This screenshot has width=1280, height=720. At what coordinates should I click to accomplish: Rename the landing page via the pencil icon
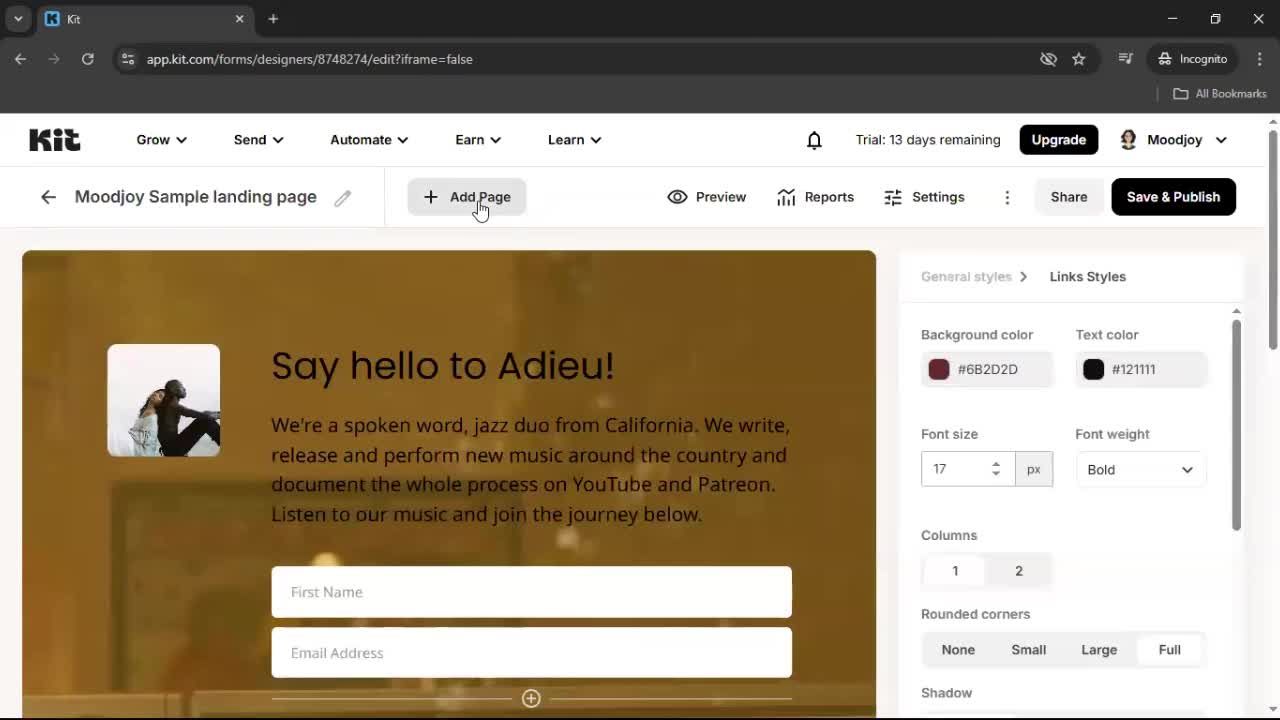tap(343, 197)
